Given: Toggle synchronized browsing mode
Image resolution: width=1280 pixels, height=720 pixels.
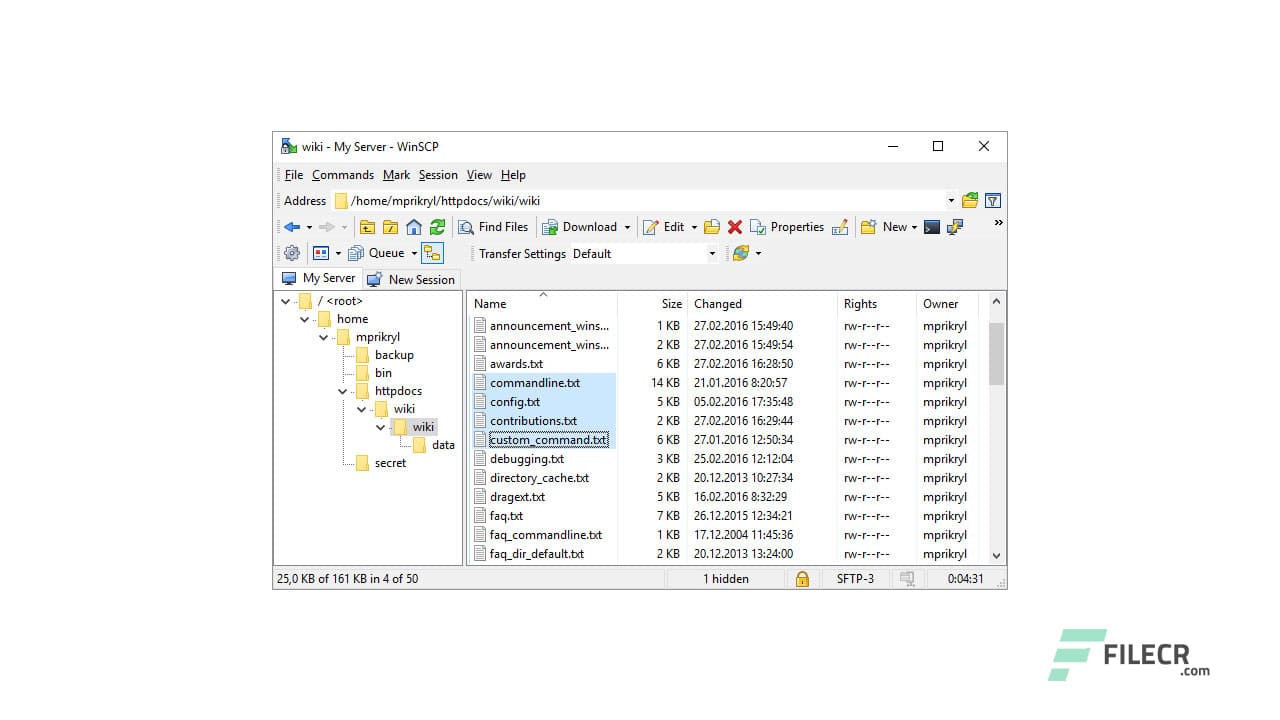Looking at the screenshot, I should (430, 253).
